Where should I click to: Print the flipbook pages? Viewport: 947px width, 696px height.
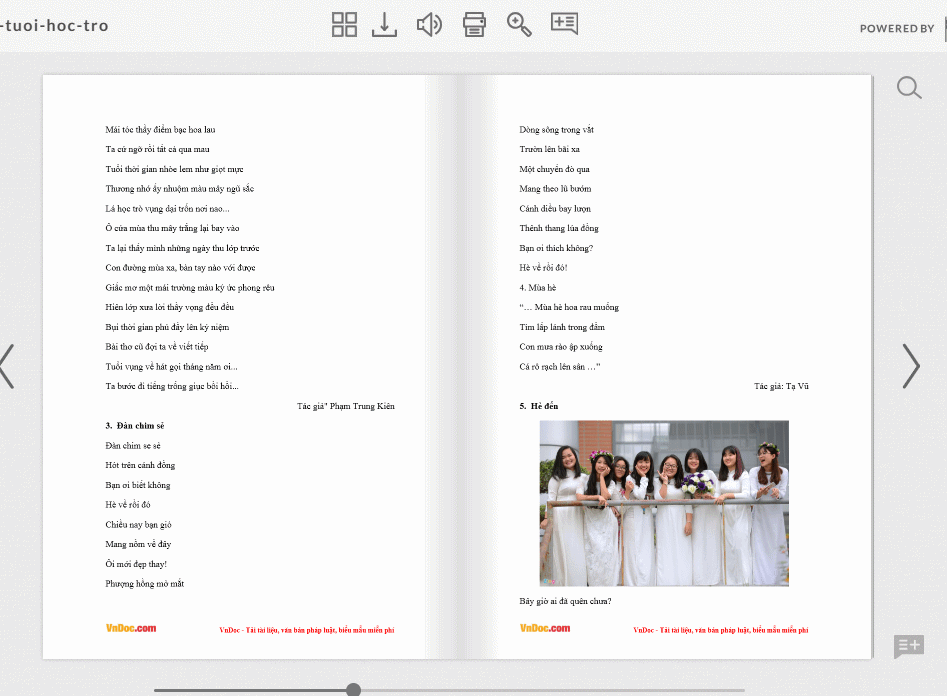(474, 25)
